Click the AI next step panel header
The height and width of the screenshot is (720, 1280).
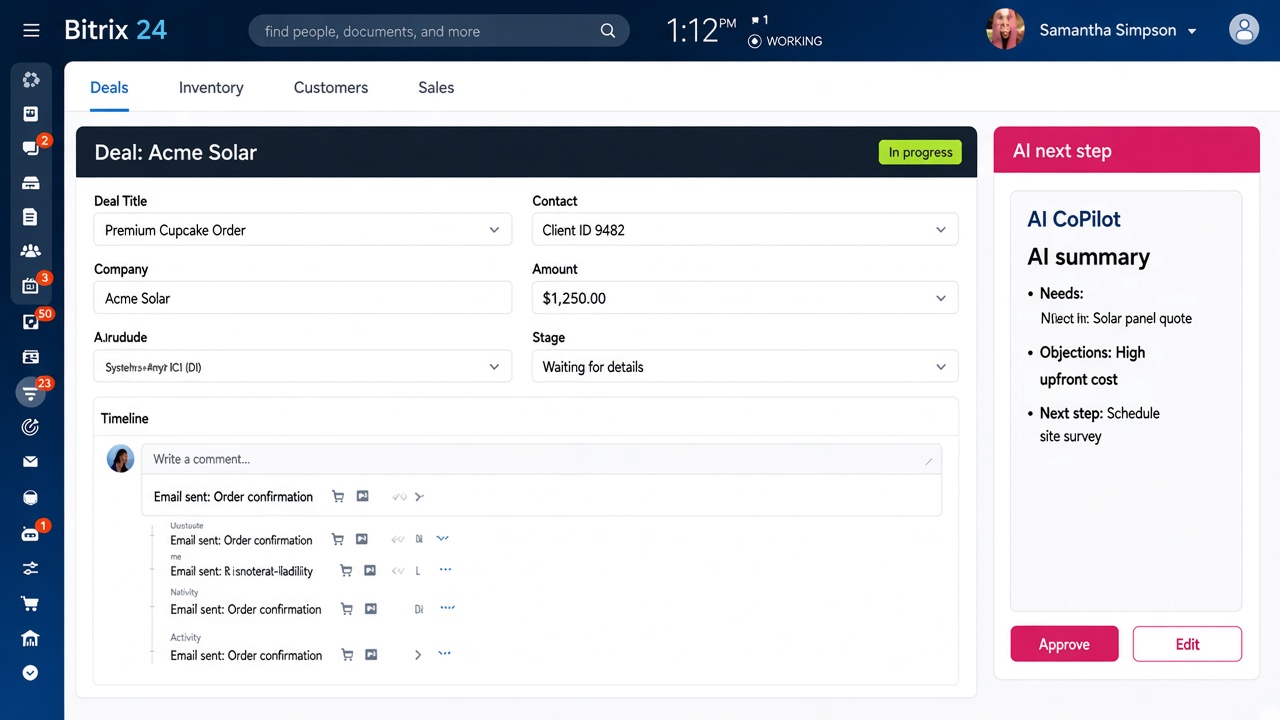[x=1126, y=151]
